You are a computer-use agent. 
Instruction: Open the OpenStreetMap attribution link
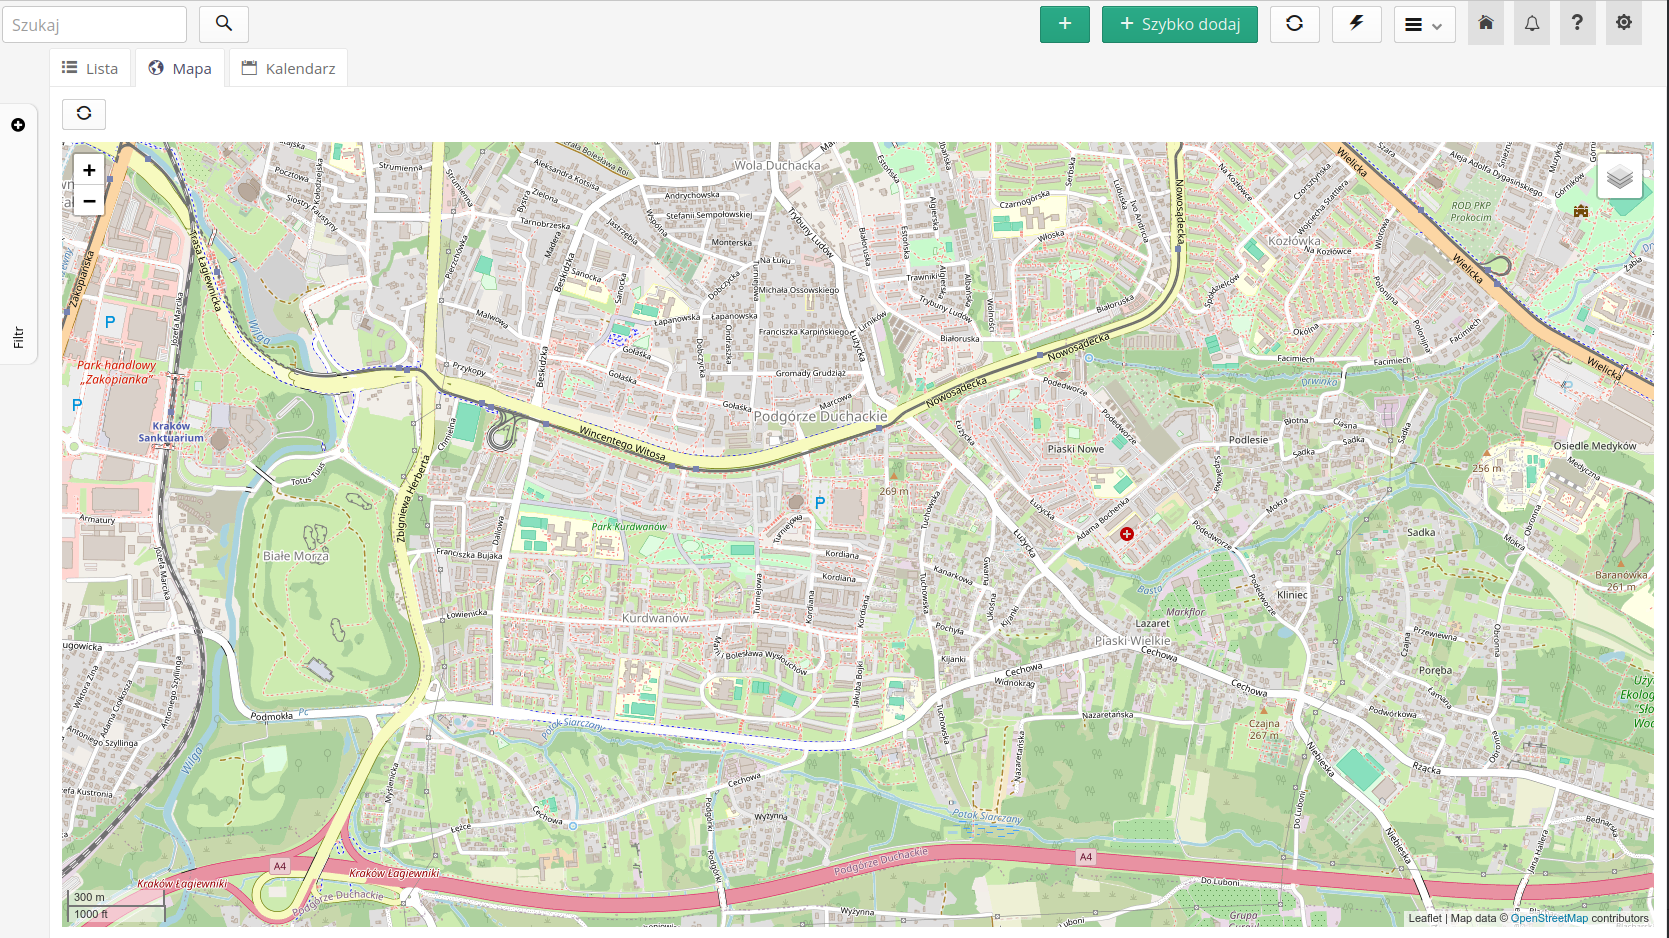pos(1548,918)
